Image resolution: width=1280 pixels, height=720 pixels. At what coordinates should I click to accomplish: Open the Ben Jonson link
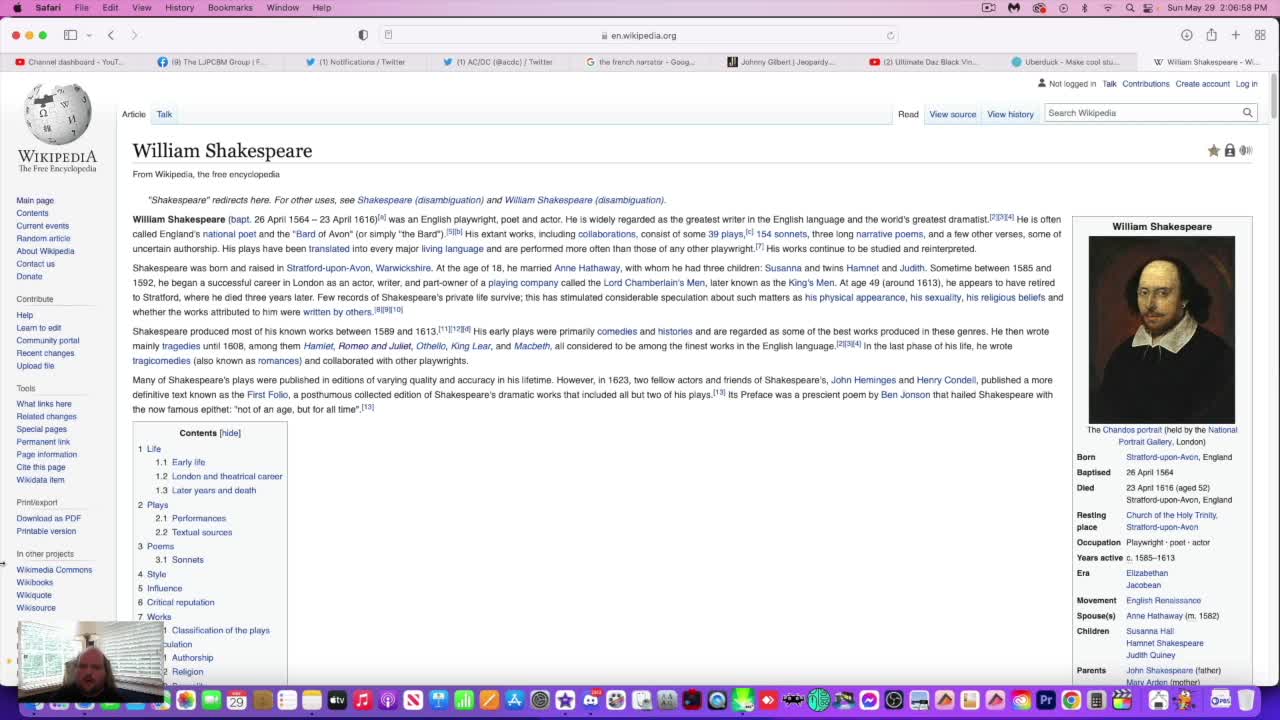click(x=905, y=395)
